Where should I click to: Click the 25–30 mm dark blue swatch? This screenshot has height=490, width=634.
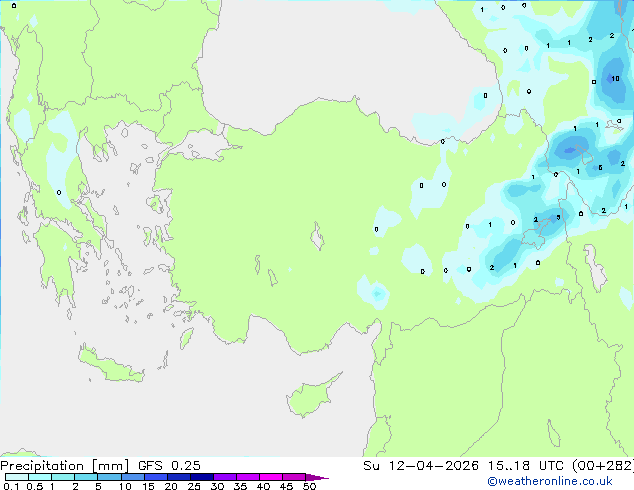coord(202,477)
